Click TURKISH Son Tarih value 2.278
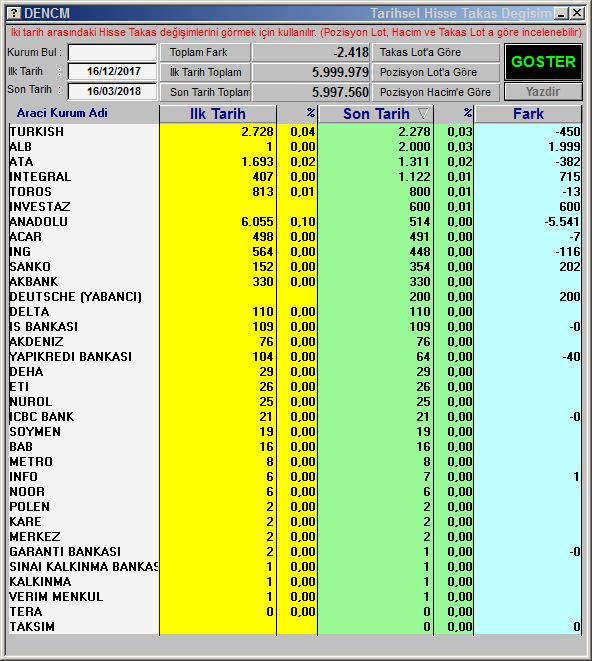Image resolution: width=592 pixels, height=661 pixels. pos(414,132)
